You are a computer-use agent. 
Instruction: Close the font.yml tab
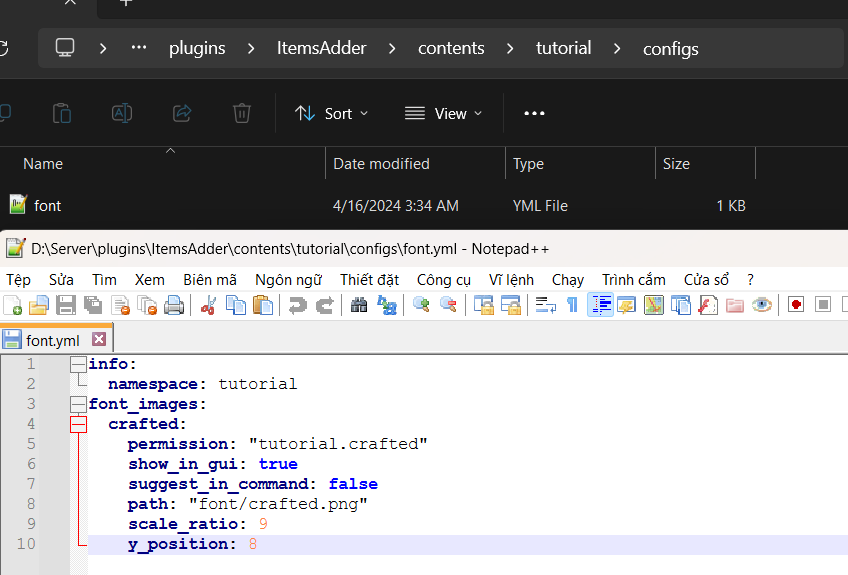[98, 340]
